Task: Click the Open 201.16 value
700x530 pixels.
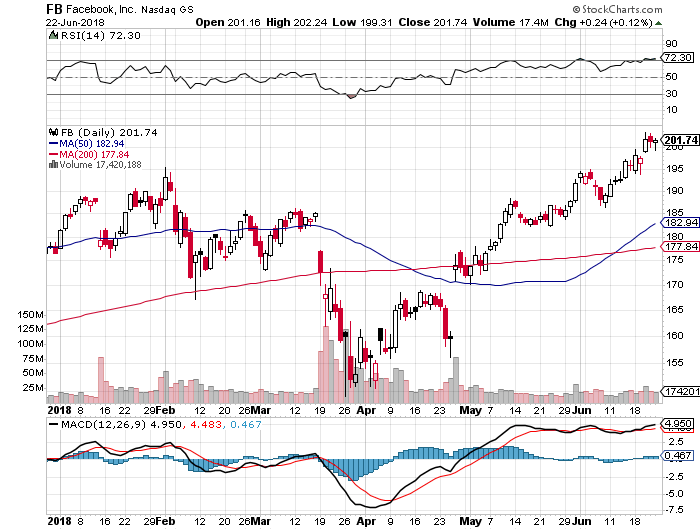Action: 228,22
